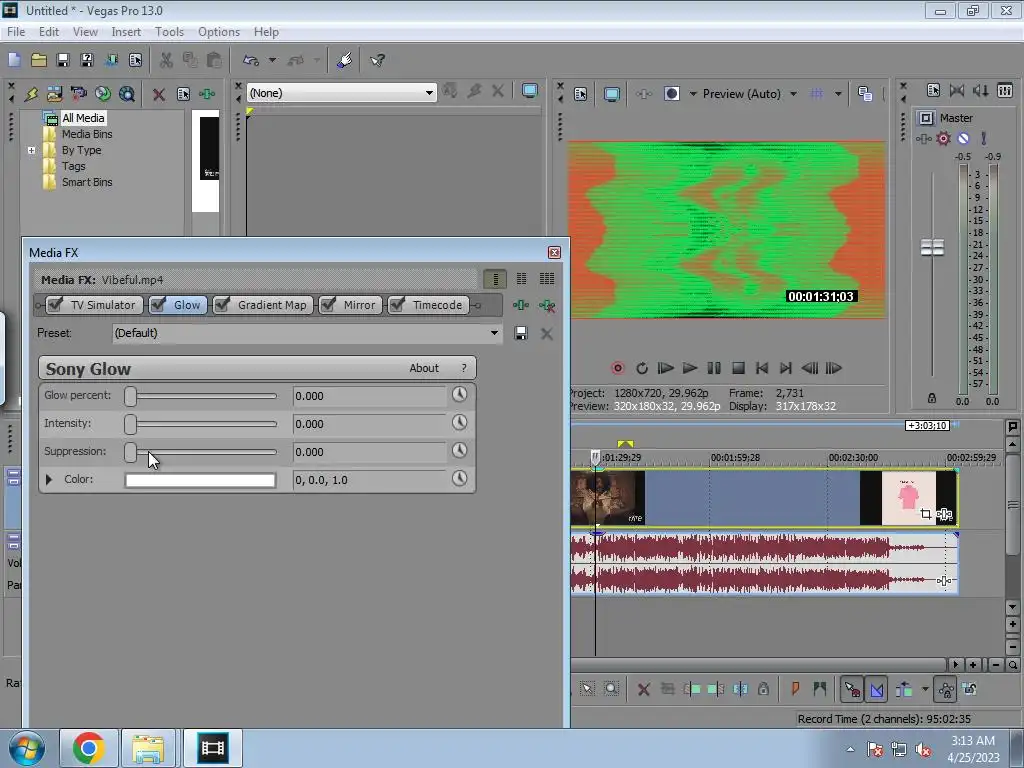This screenshot has height=768, width=1024.
Task: Start recording with the red record button
Action: (x=617, y=368)
